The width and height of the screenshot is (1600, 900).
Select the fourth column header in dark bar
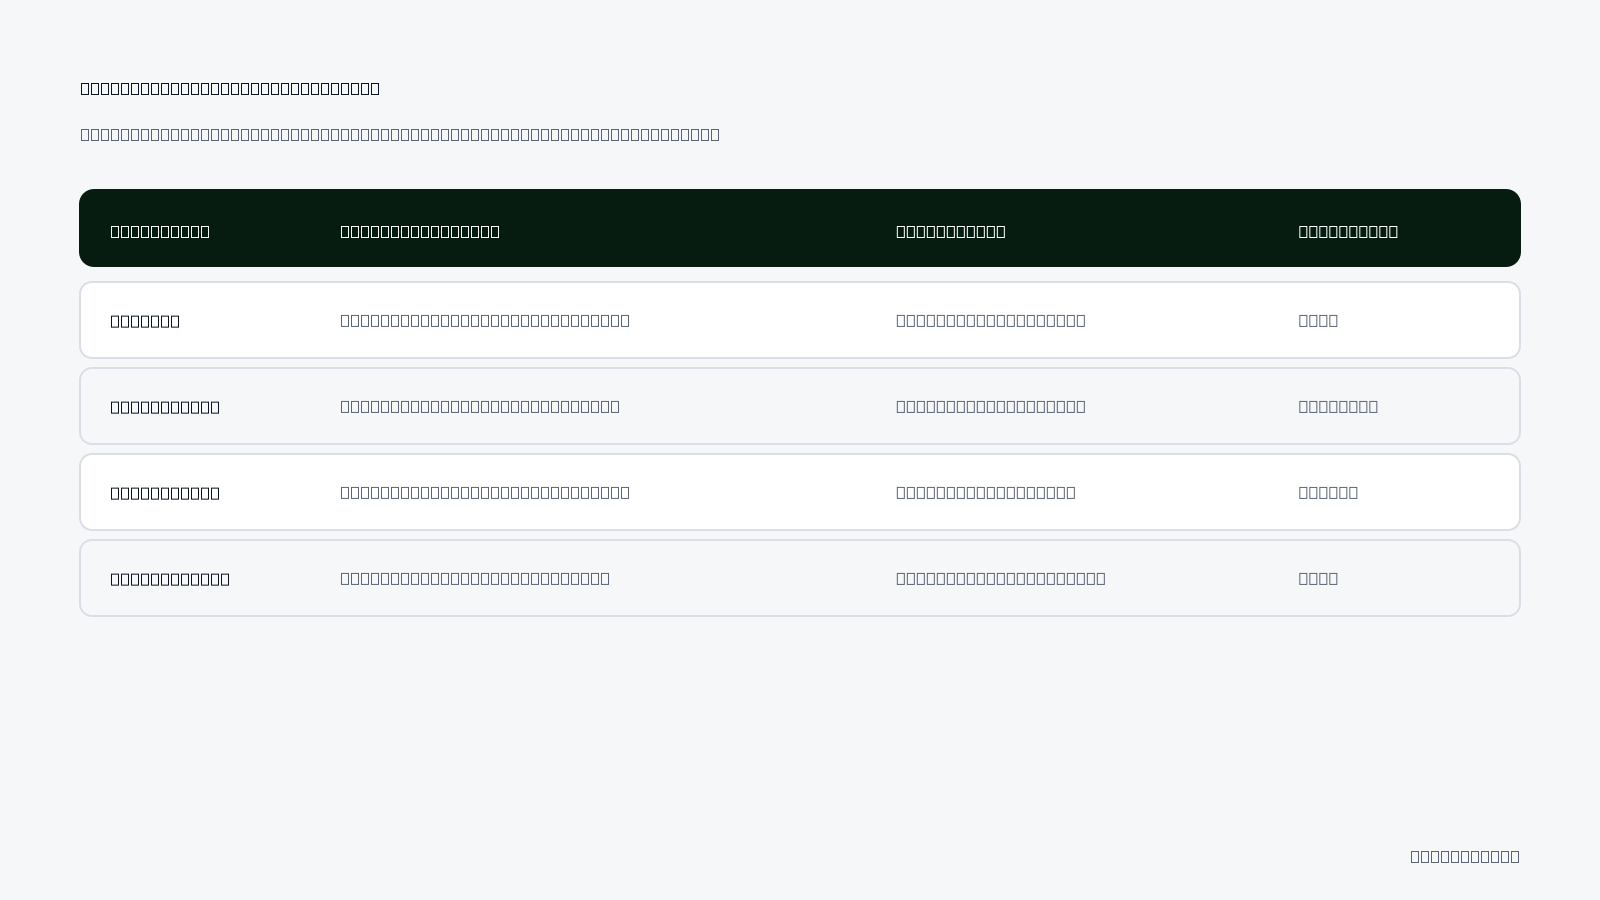click(x=1348, y=231)
